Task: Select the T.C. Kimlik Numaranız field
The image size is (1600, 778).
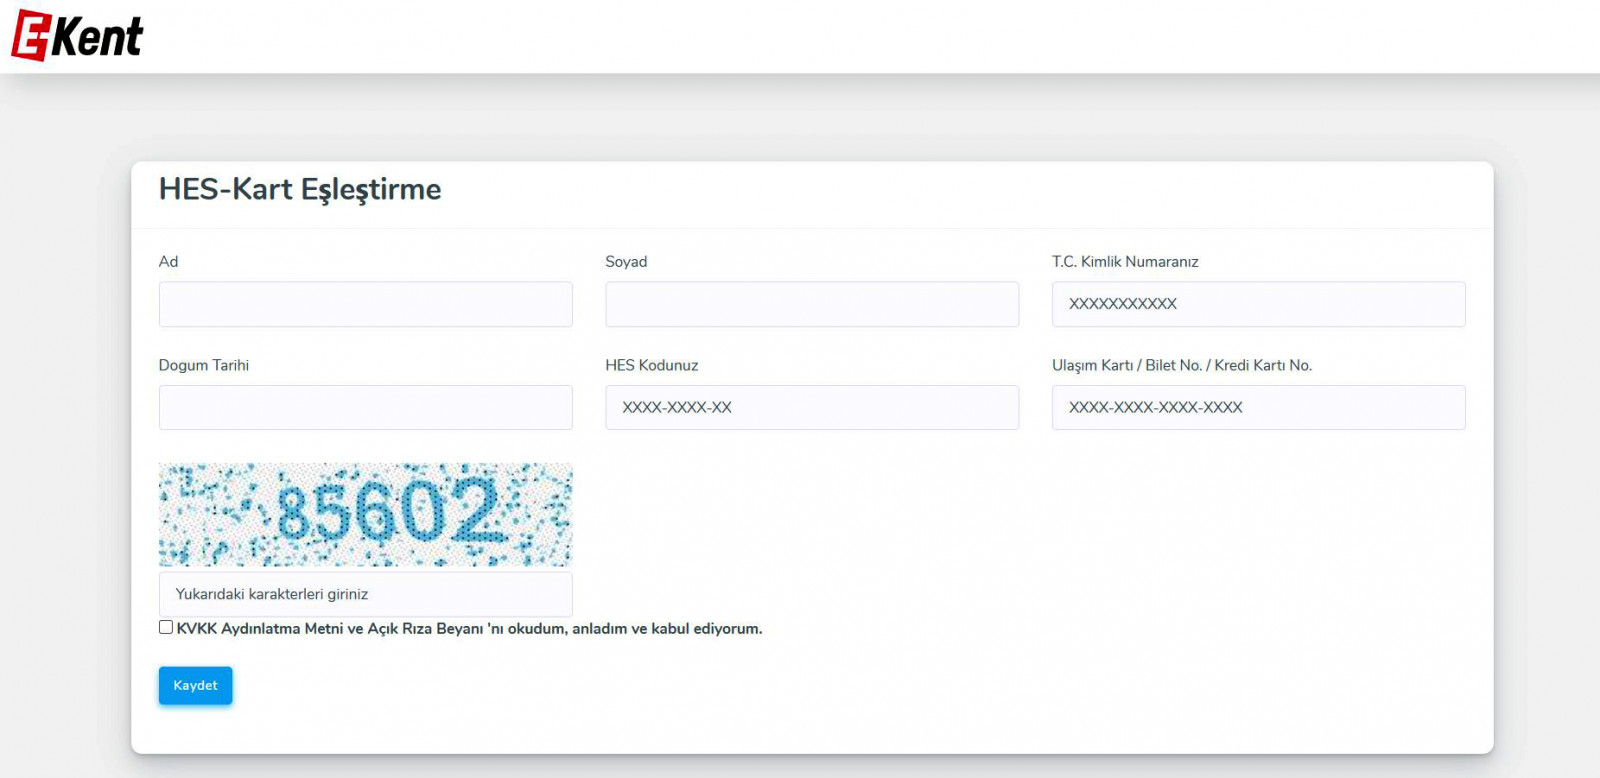Action: 1258,304
